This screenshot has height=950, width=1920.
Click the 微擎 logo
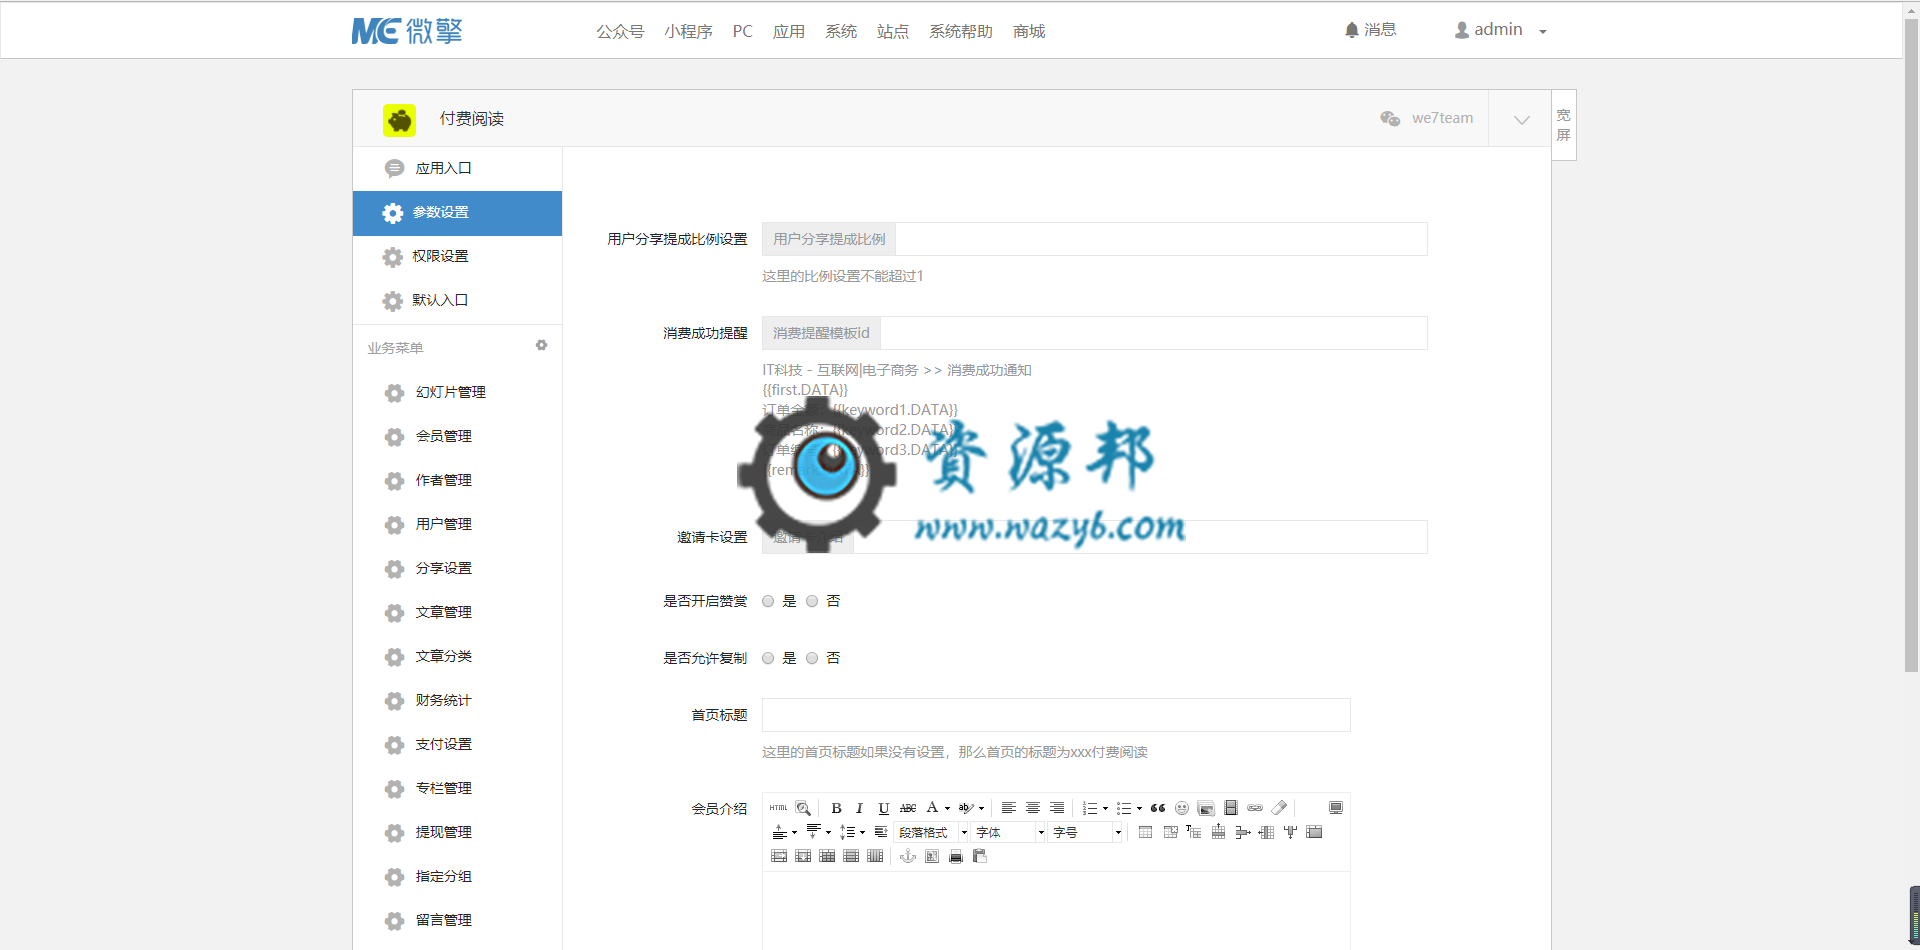tap(407, 31)
